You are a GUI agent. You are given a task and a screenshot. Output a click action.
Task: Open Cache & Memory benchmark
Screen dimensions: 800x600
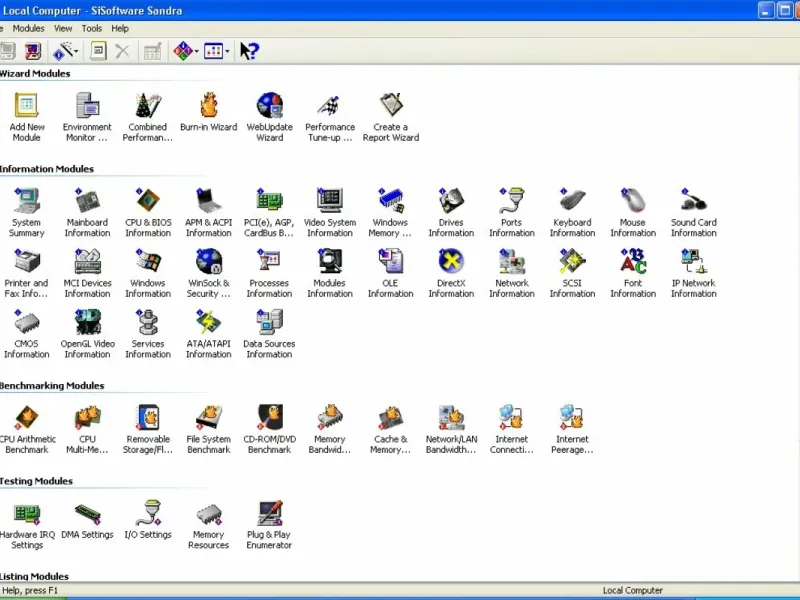[391, 429]
